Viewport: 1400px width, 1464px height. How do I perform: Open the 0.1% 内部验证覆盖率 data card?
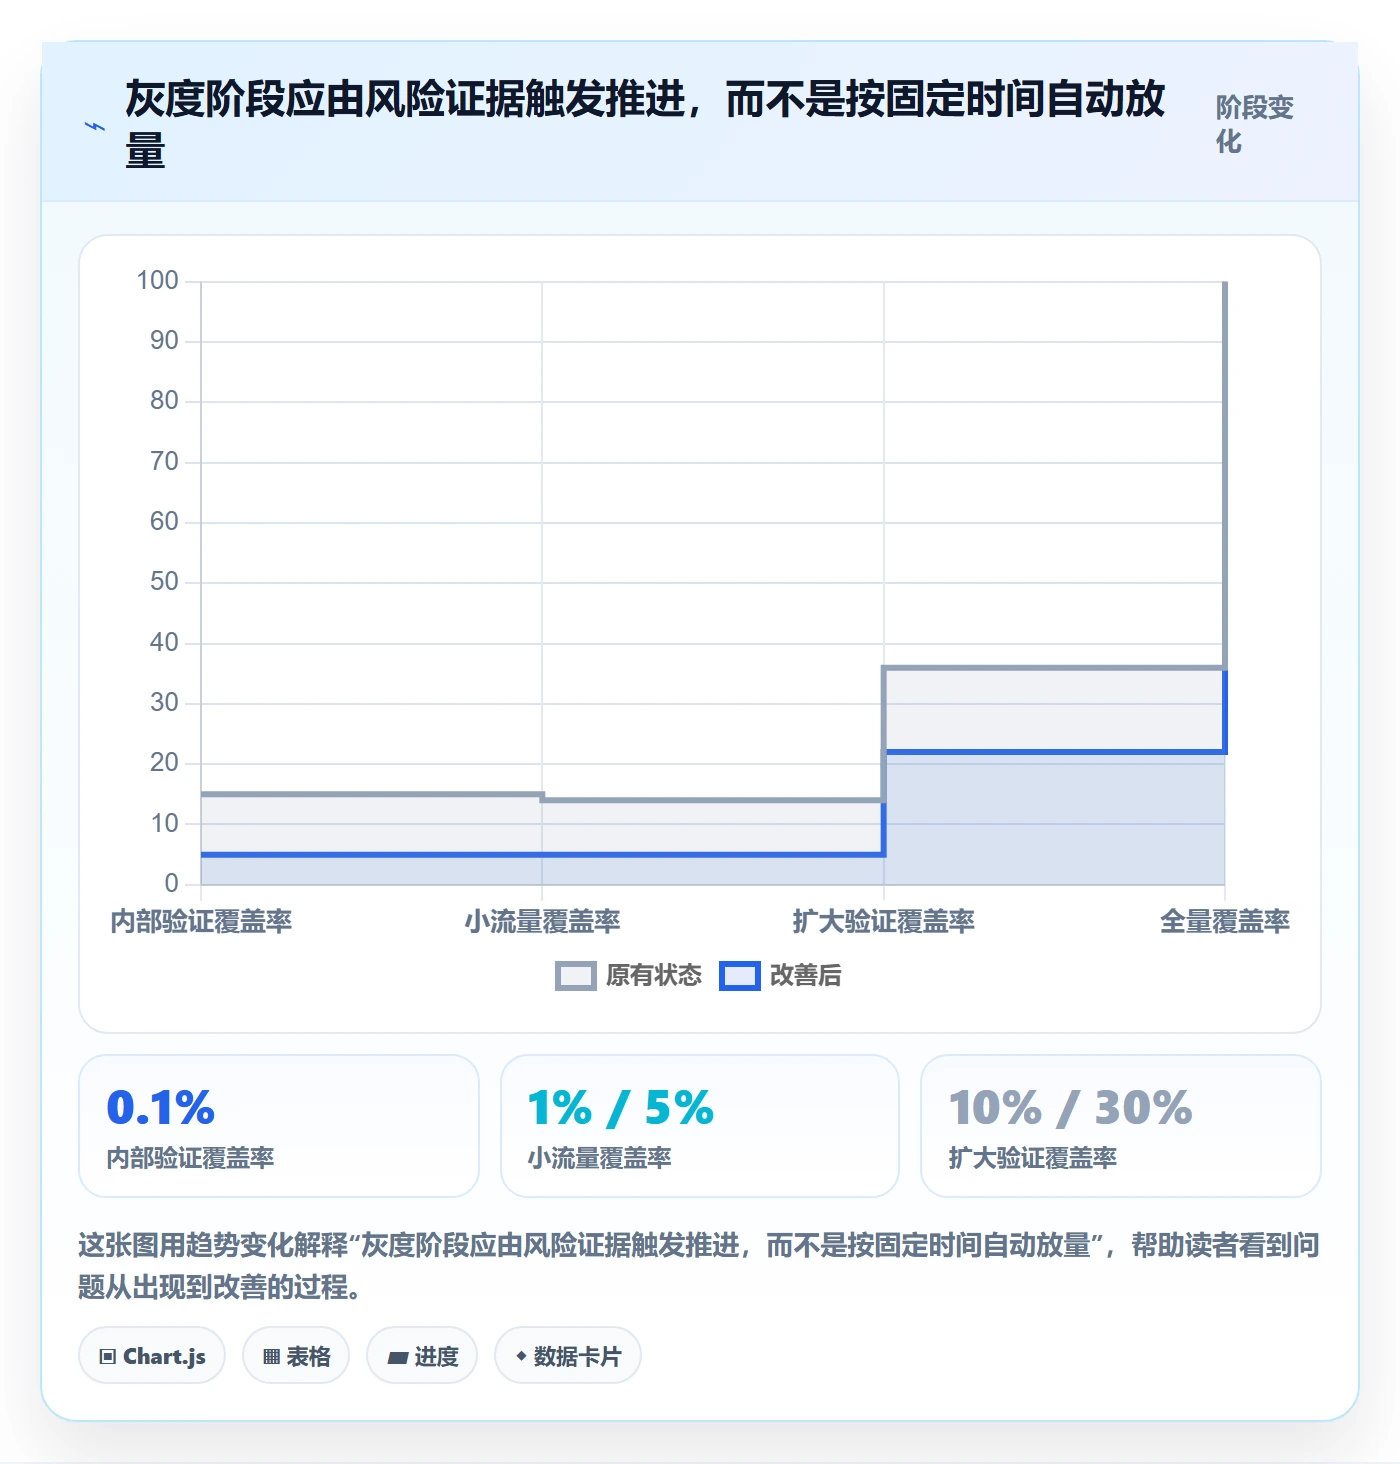(279, 1126)
